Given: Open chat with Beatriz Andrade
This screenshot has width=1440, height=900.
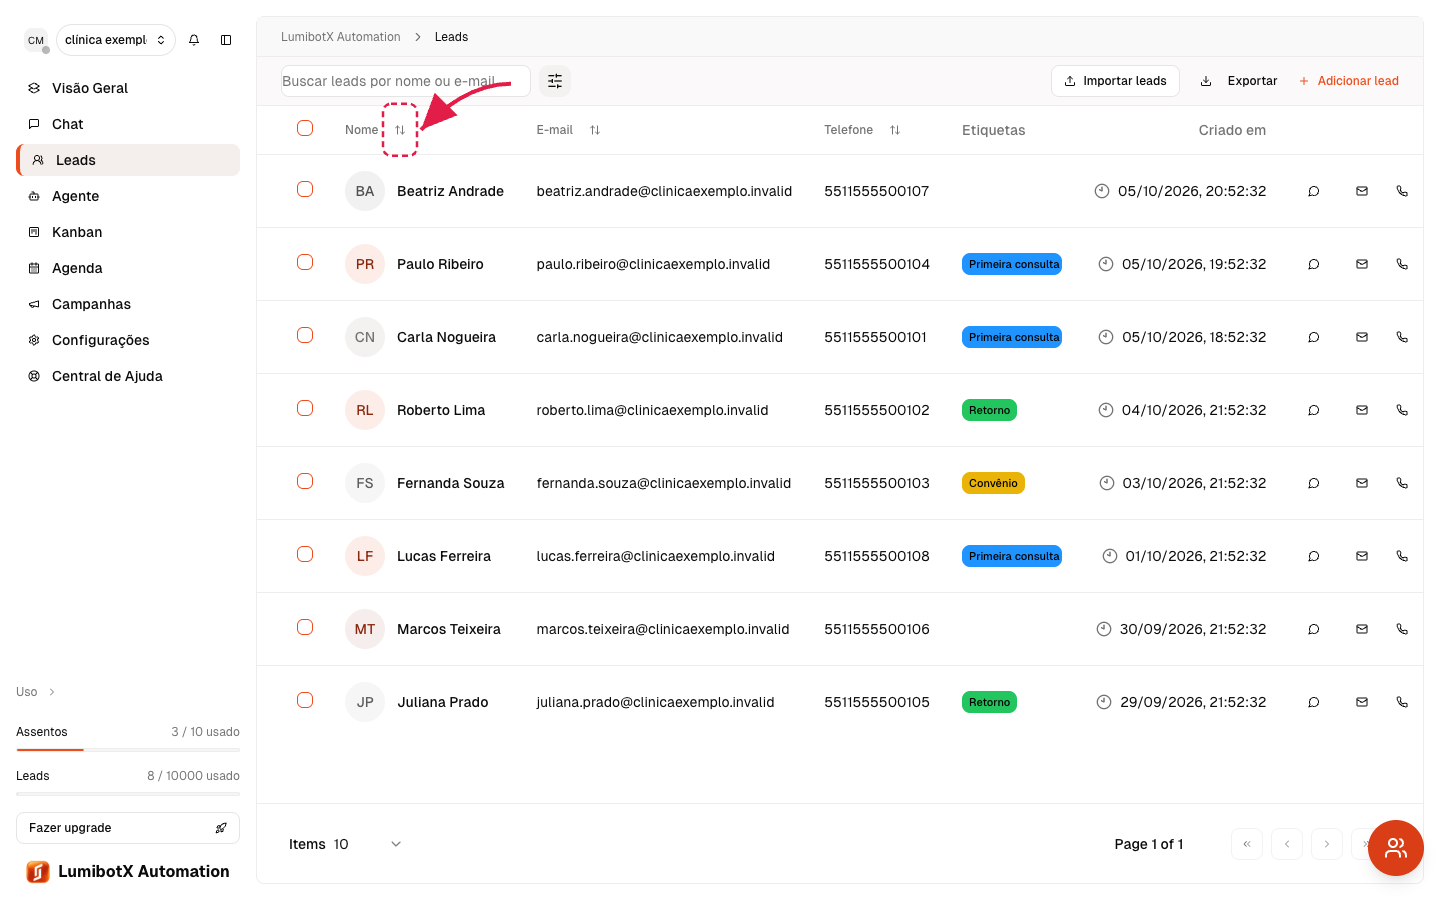Looking at the screenshot, I should [1314, 191].
